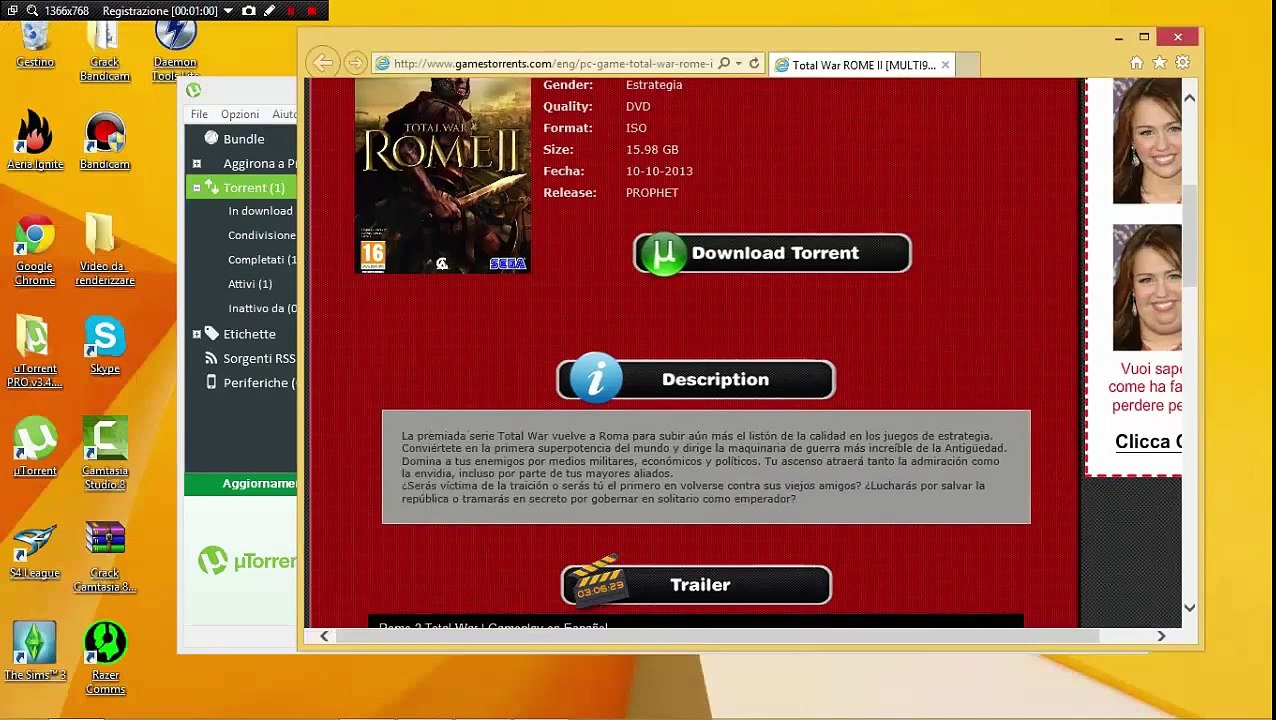
Task: Open a new blank browser tab
Action: click(967, 65)
